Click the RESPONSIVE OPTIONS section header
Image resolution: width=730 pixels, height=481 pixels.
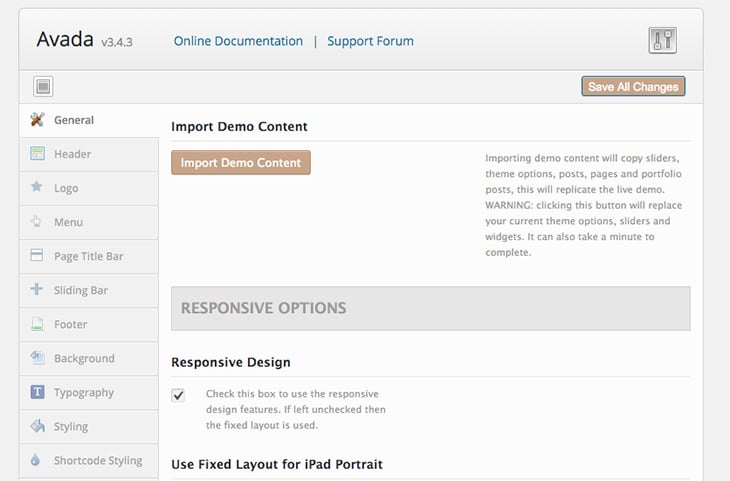[x=431, y=308]
